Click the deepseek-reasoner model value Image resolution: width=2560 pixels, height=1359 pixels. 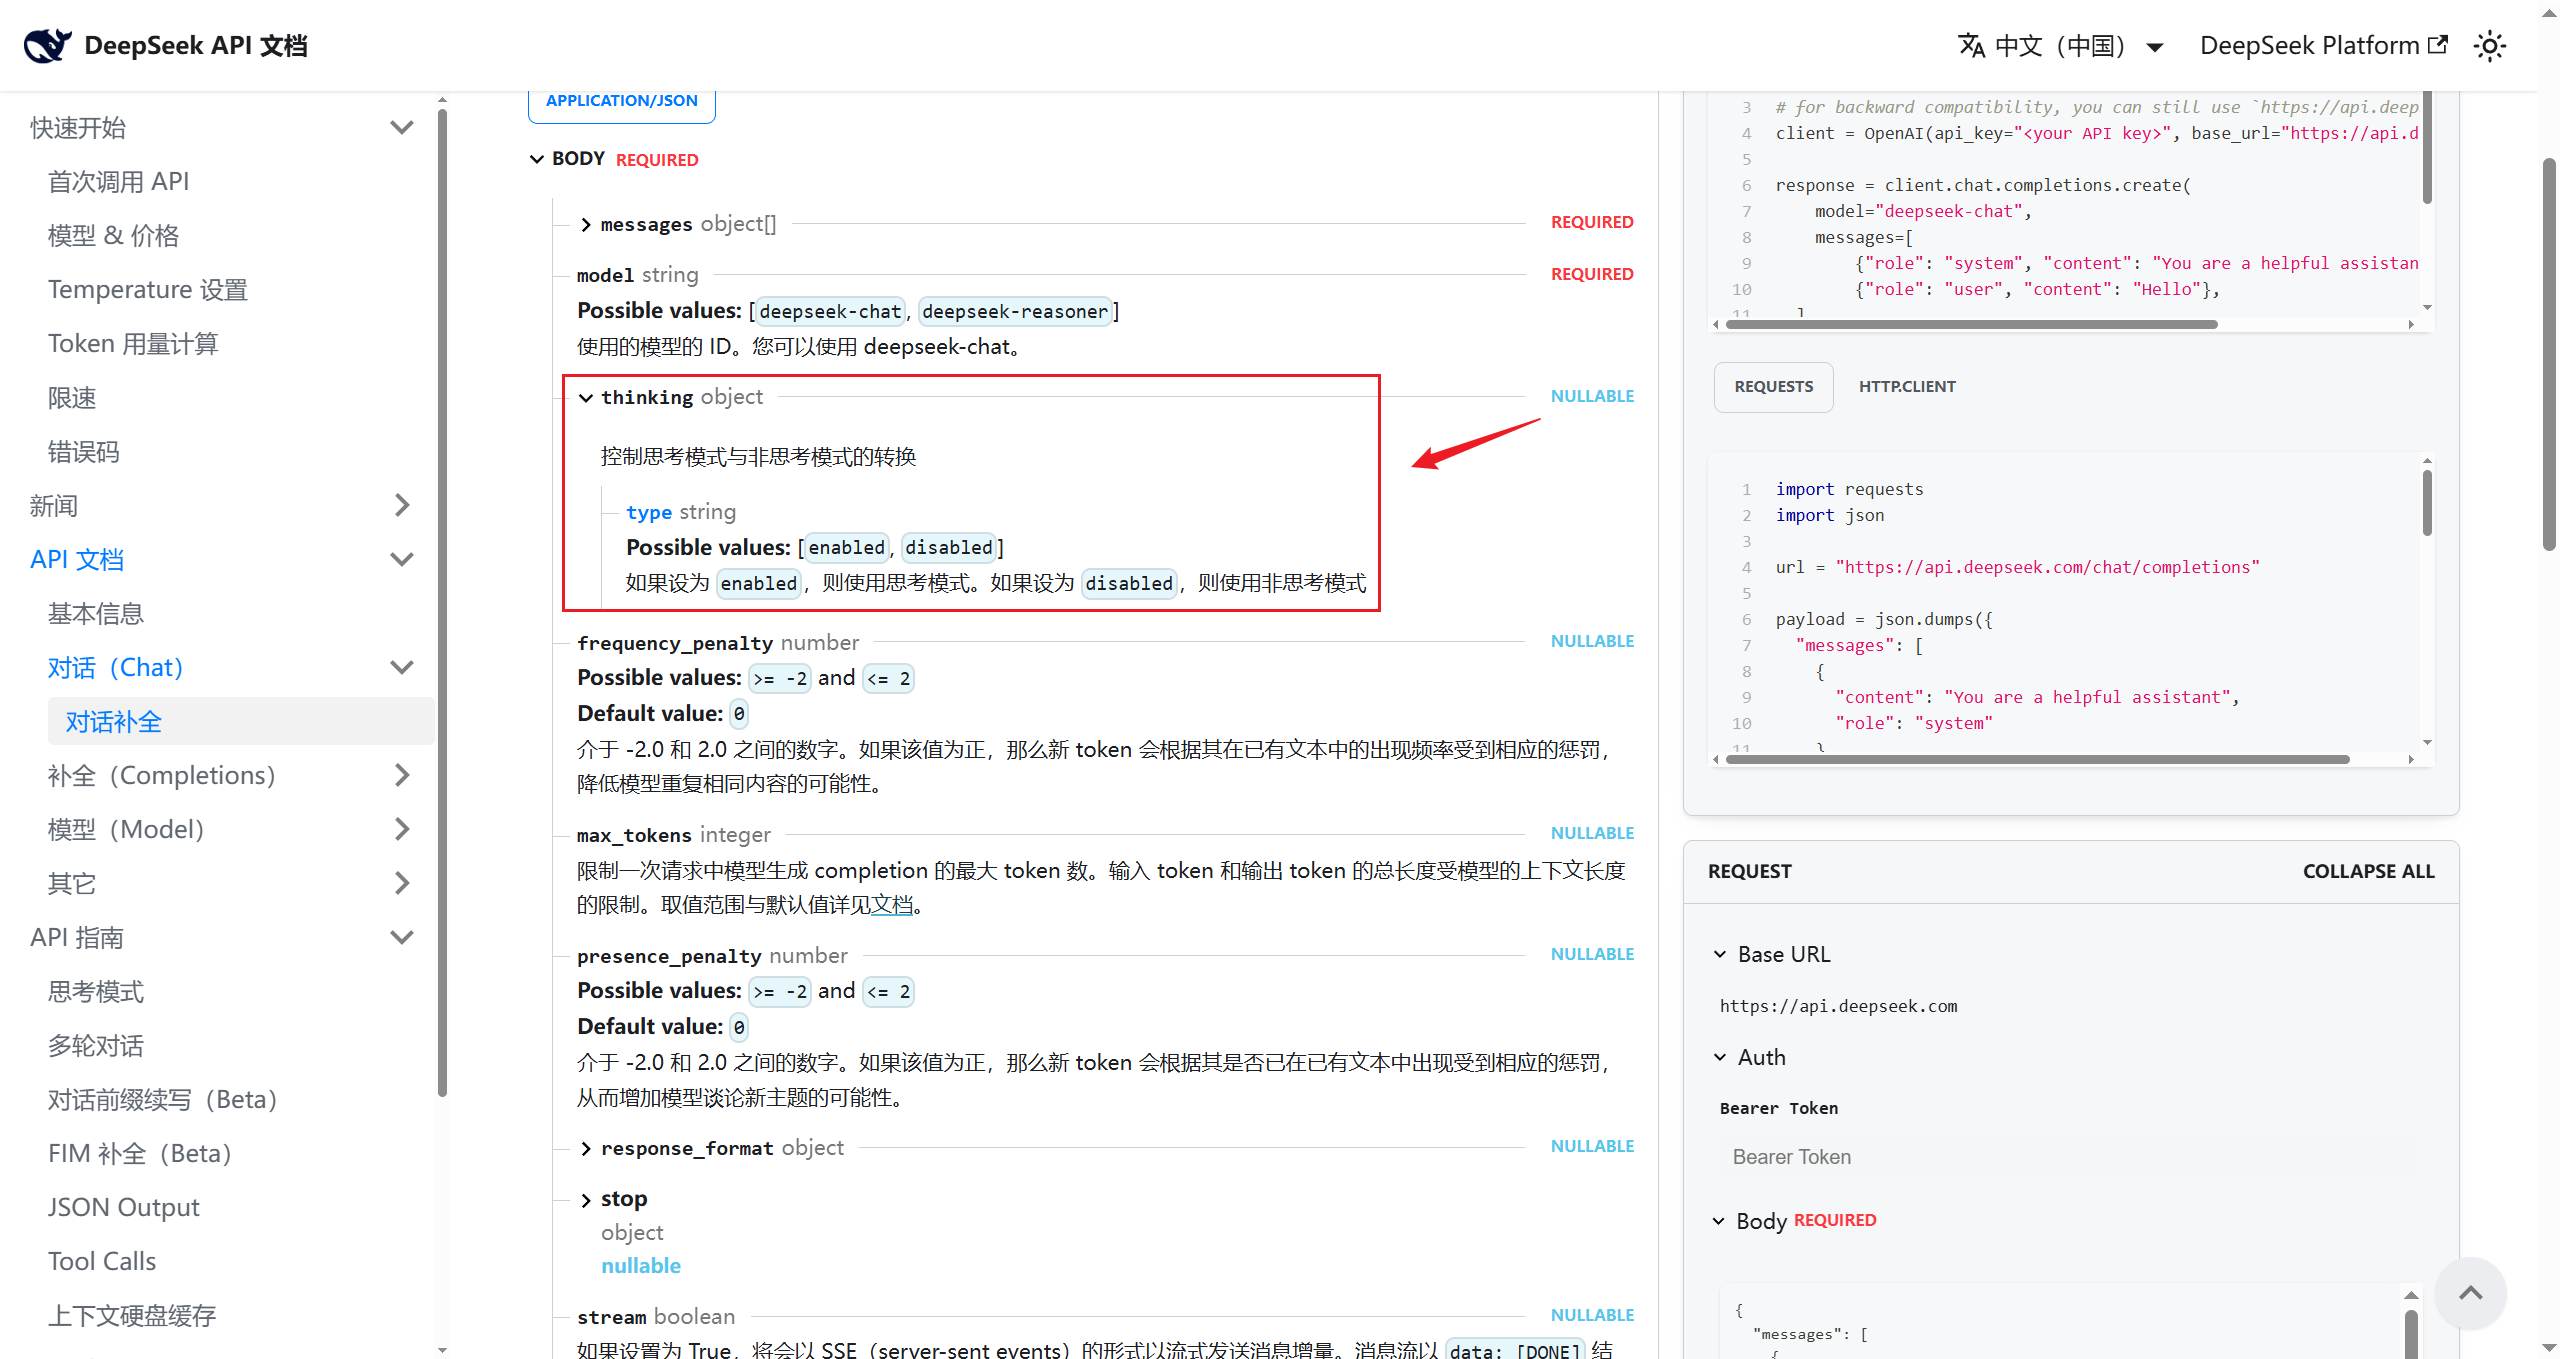[1015, 311]
